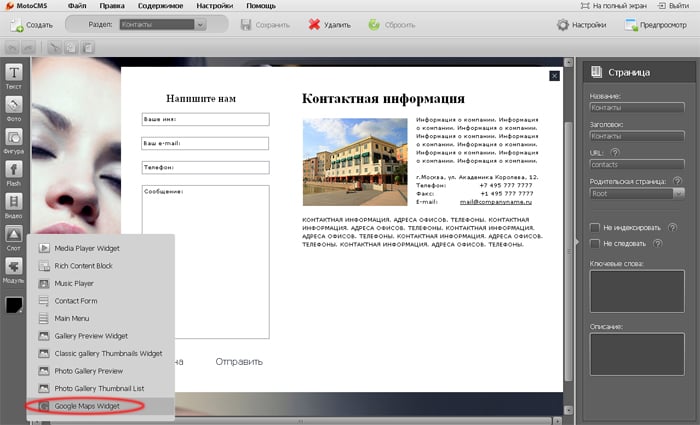Screen dimensions: 700x425
Task: Click the black color swatch
Action: pyautogui.click(x=15, y=304)
